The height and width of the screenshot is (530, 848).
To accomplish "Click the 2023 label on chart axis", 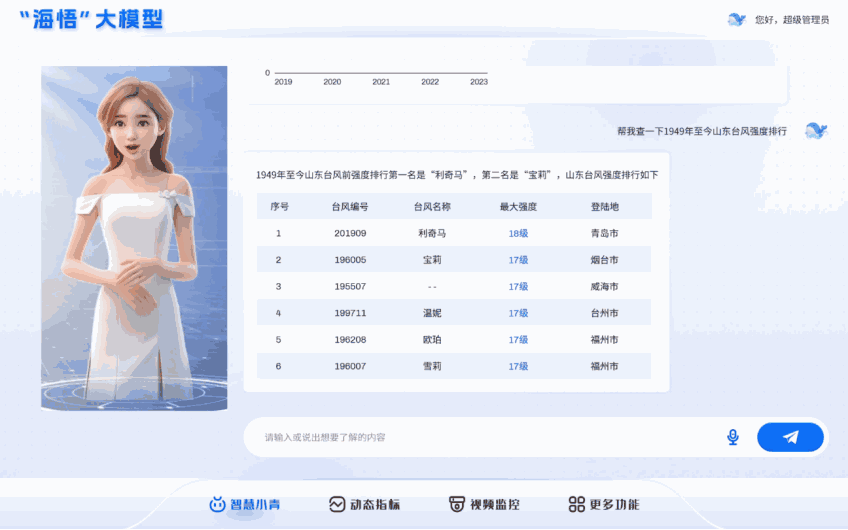I will [479, 82].
